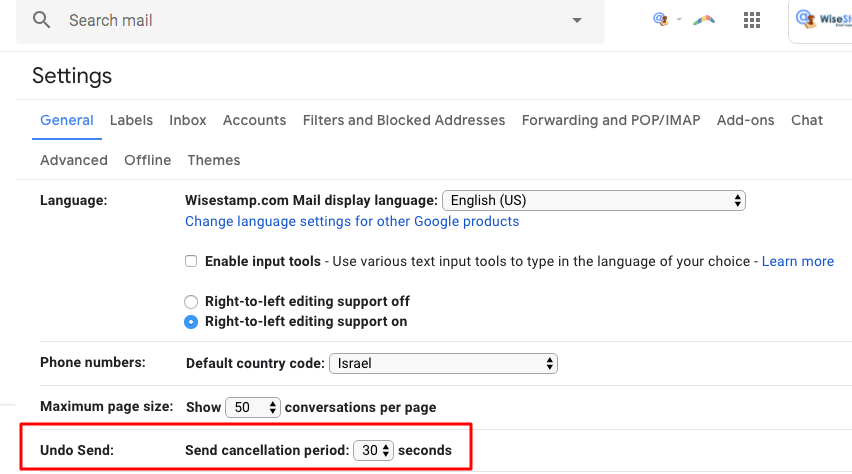The image size is (852, 474).
Task: Click Change language settings link
Action: tap(352, 221)
